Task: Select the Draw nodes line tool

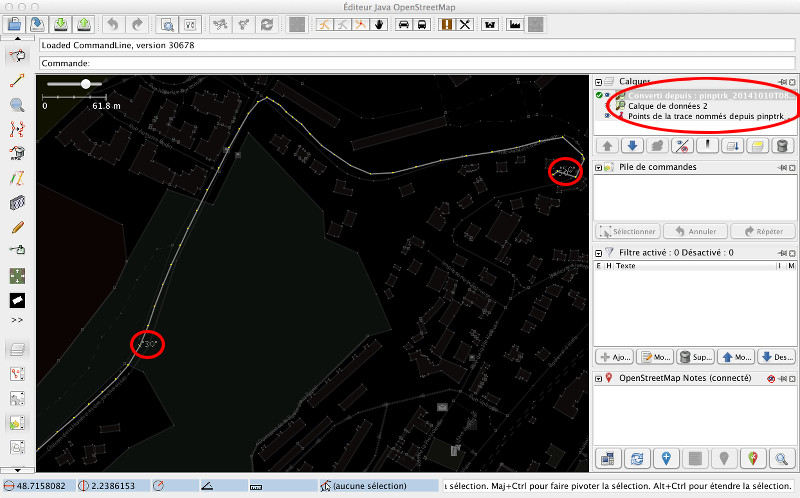Action: click(x=17, y=81)
